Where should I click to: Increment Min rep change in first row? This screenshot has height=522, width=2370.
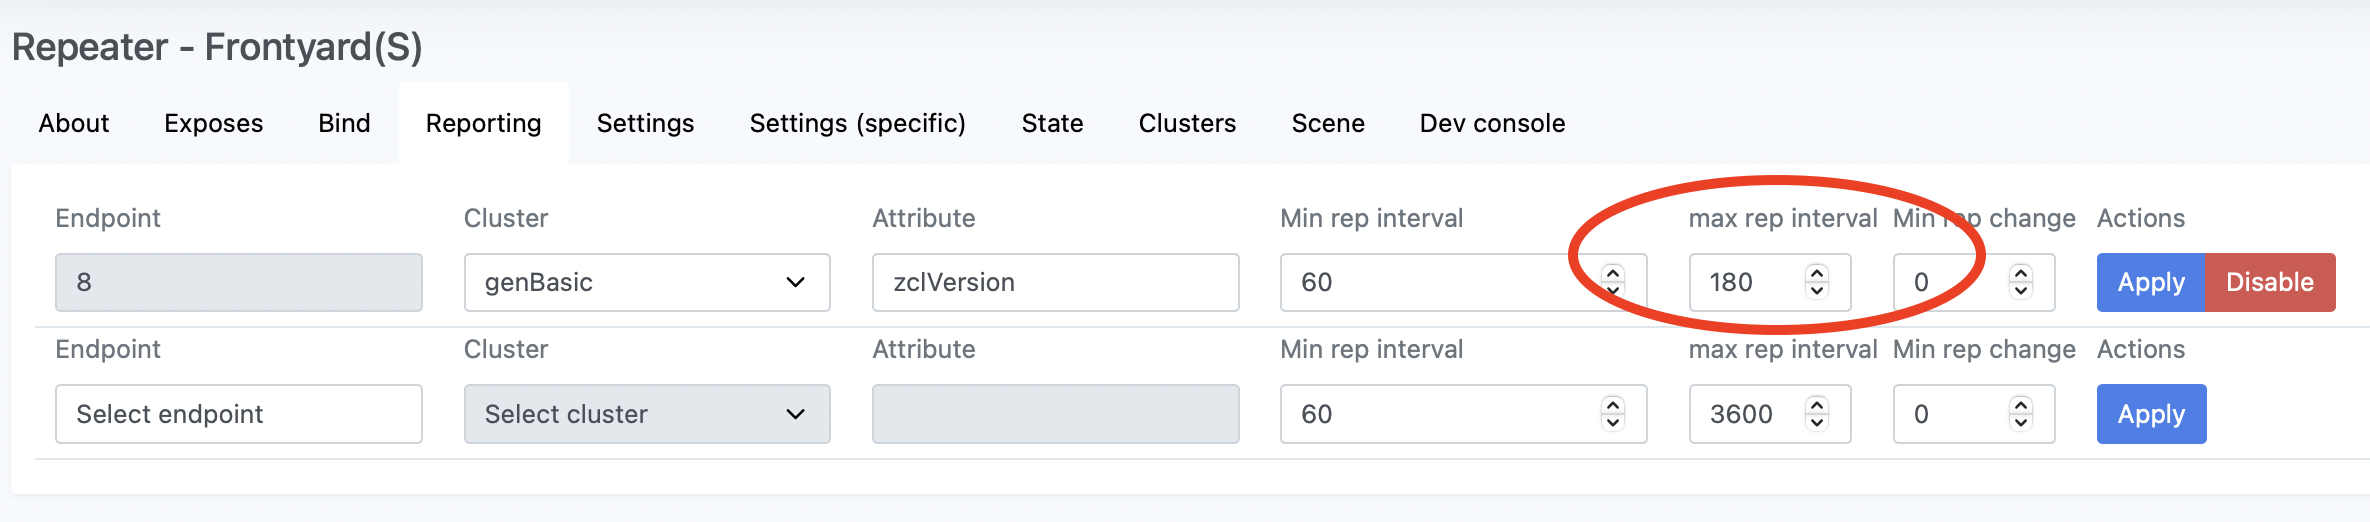click(2021, 272)
